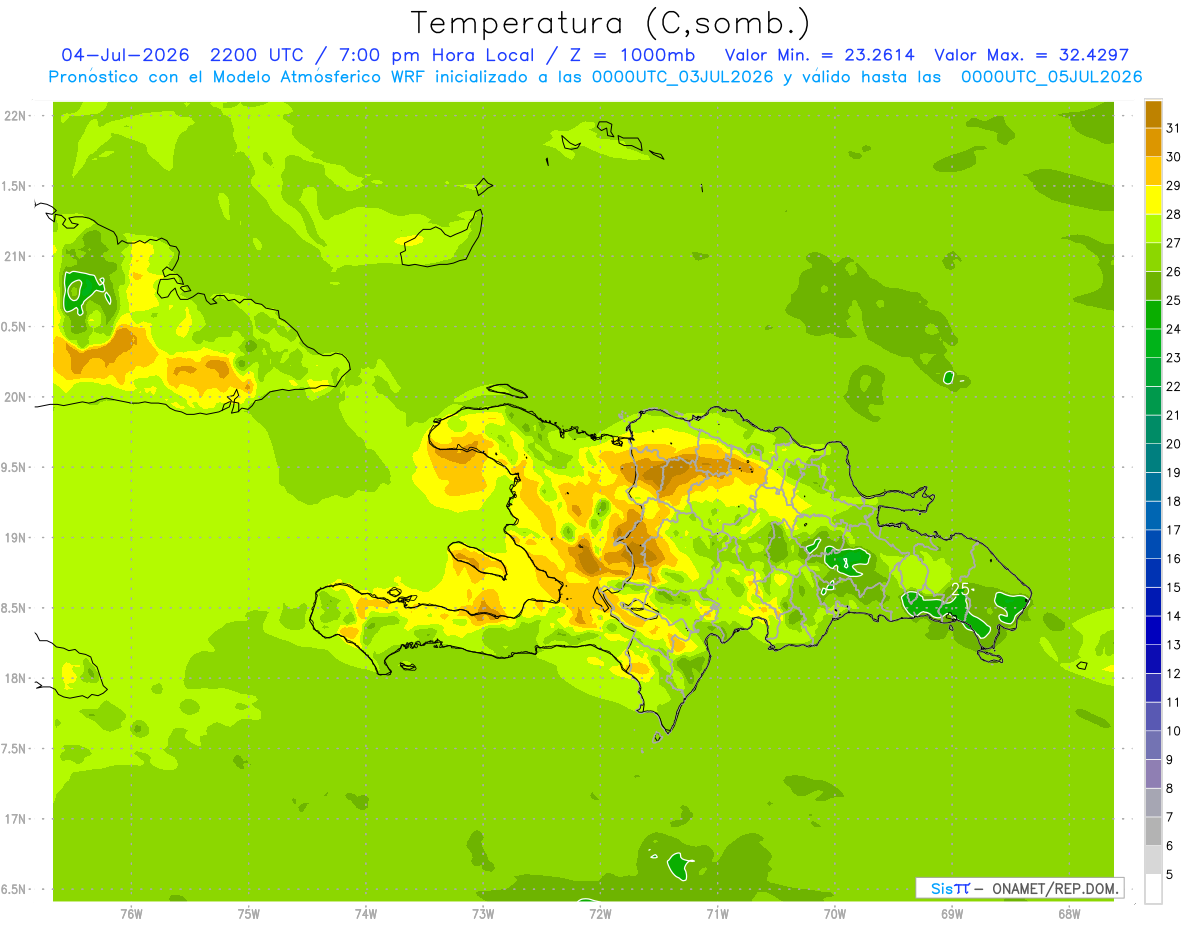Click the 'Valor Min. = 23.2614' value
1200x927 pixels.
[x=819, y=55]
